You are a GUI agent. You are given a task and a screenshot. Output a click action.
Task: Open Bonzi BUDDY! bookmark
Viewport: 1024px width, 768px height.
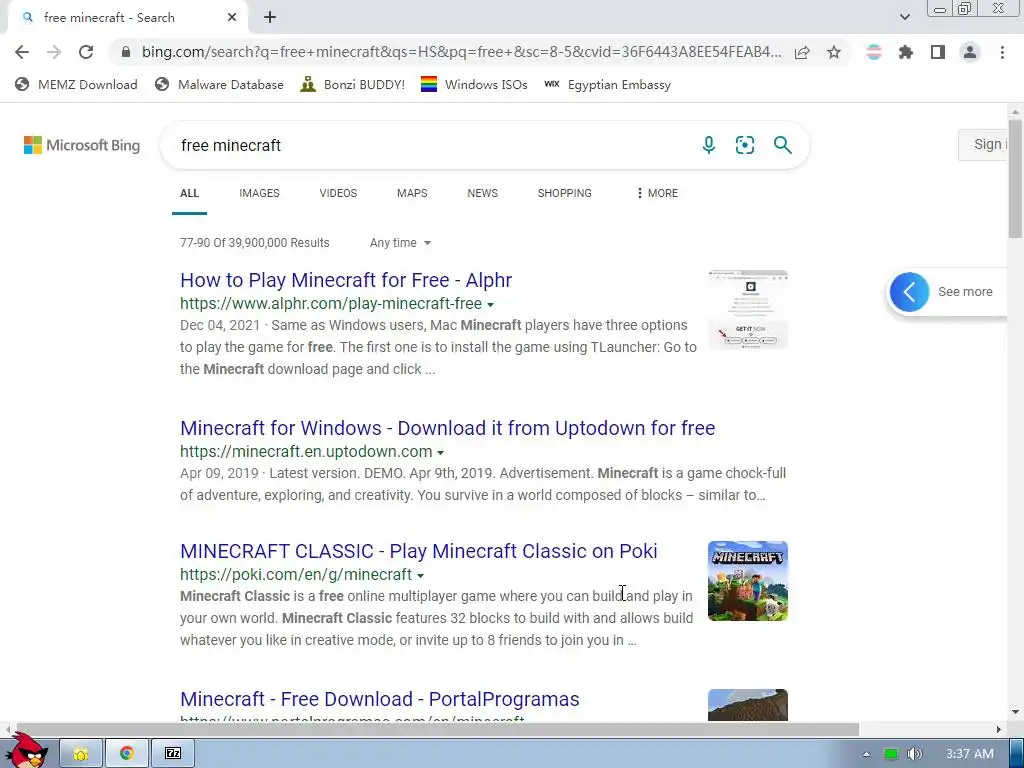pos(353,85)
